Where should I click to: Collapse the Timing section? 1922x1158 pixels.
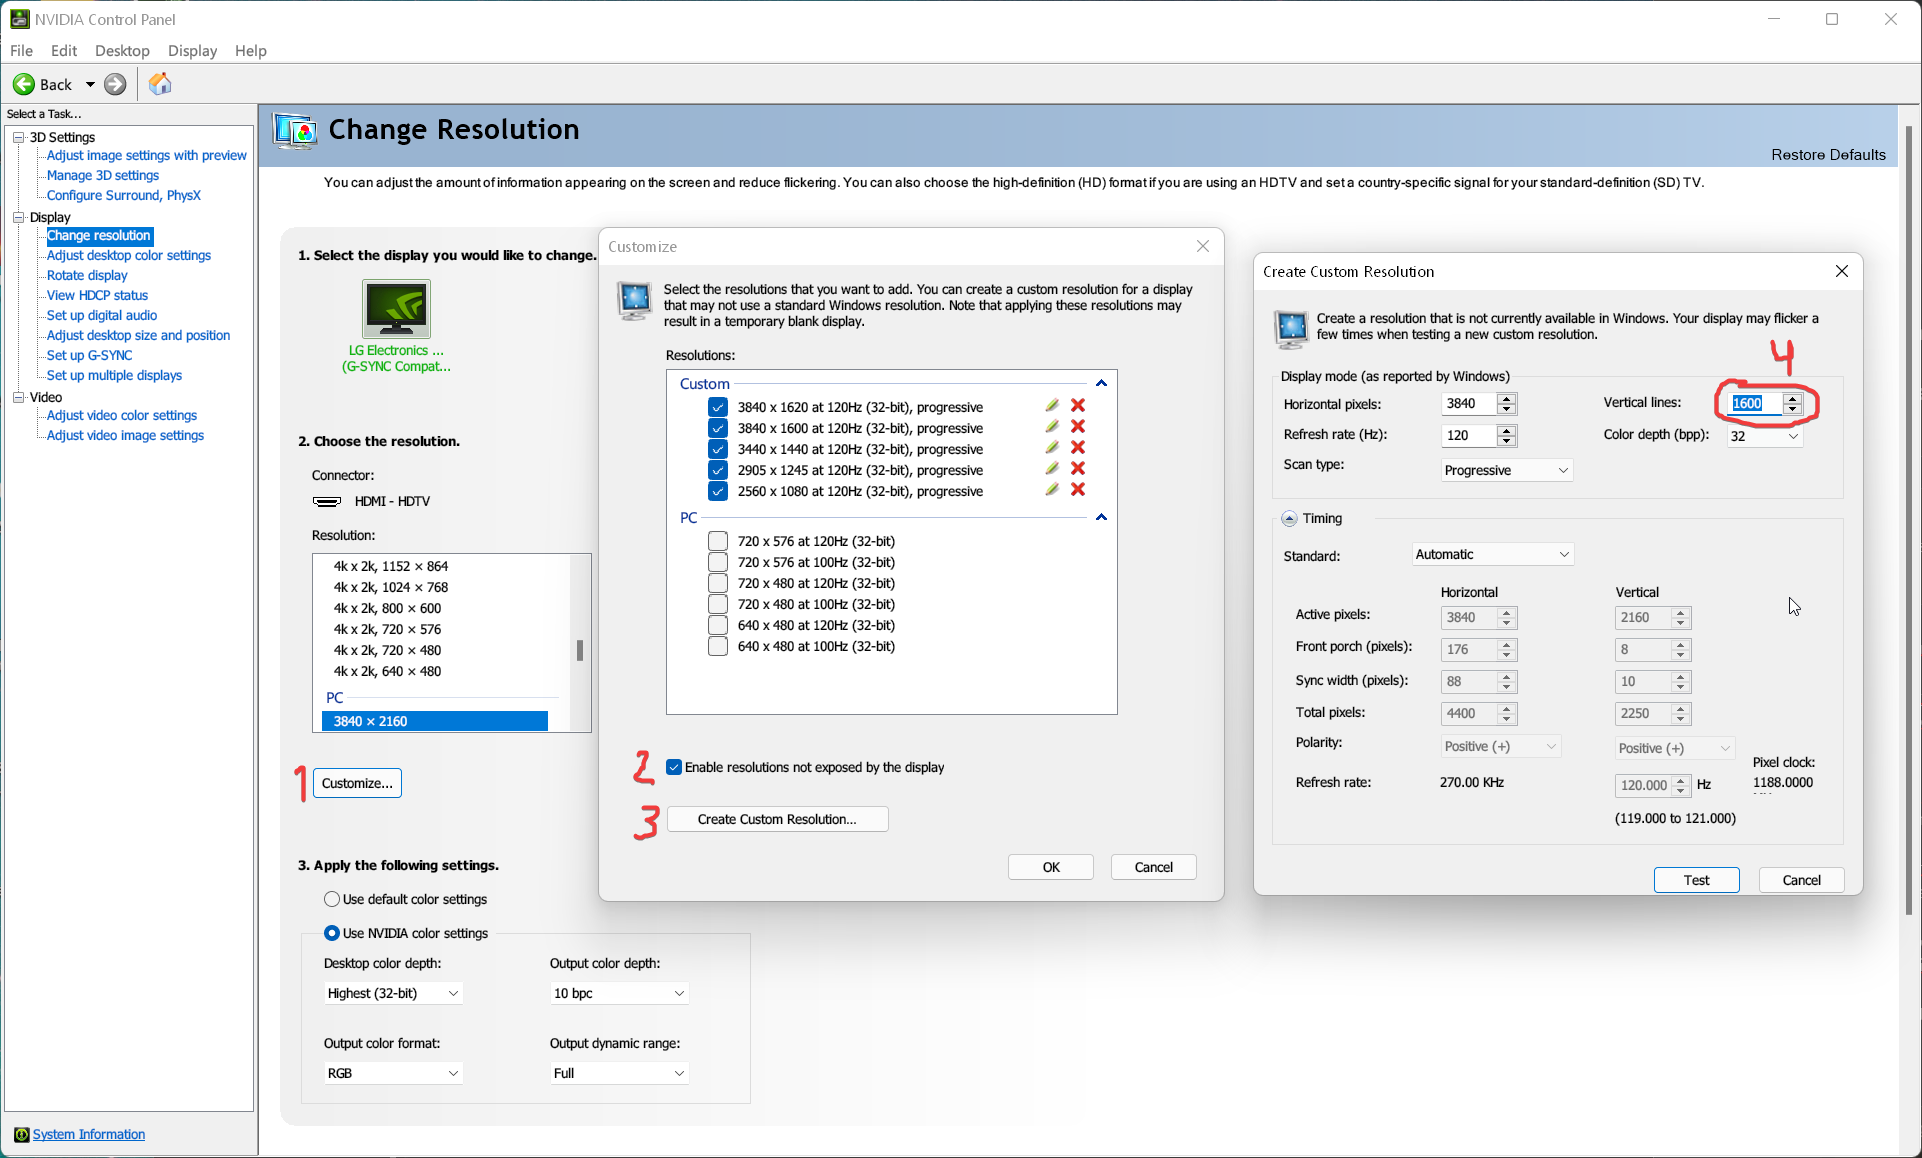pos(1290,518)
